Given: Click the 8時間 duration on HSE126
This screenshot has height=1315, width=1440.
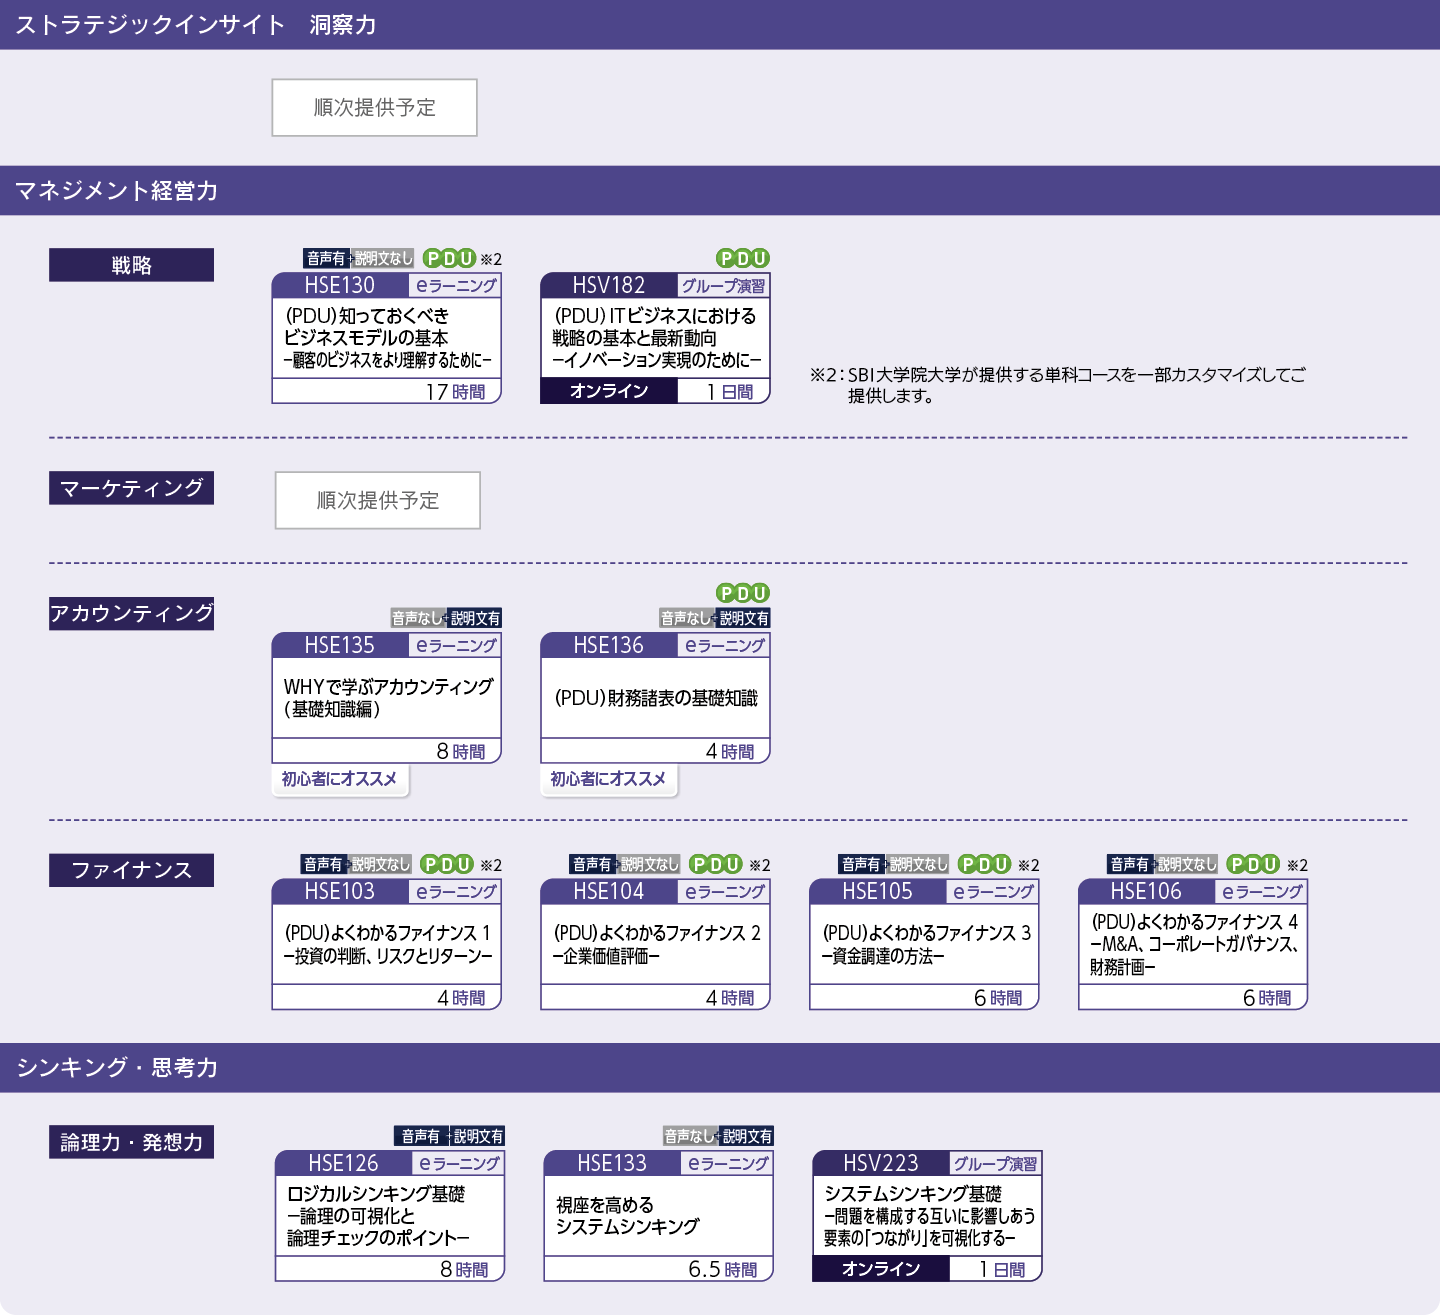Looking at the screenshot, I should coord(464,1270).
